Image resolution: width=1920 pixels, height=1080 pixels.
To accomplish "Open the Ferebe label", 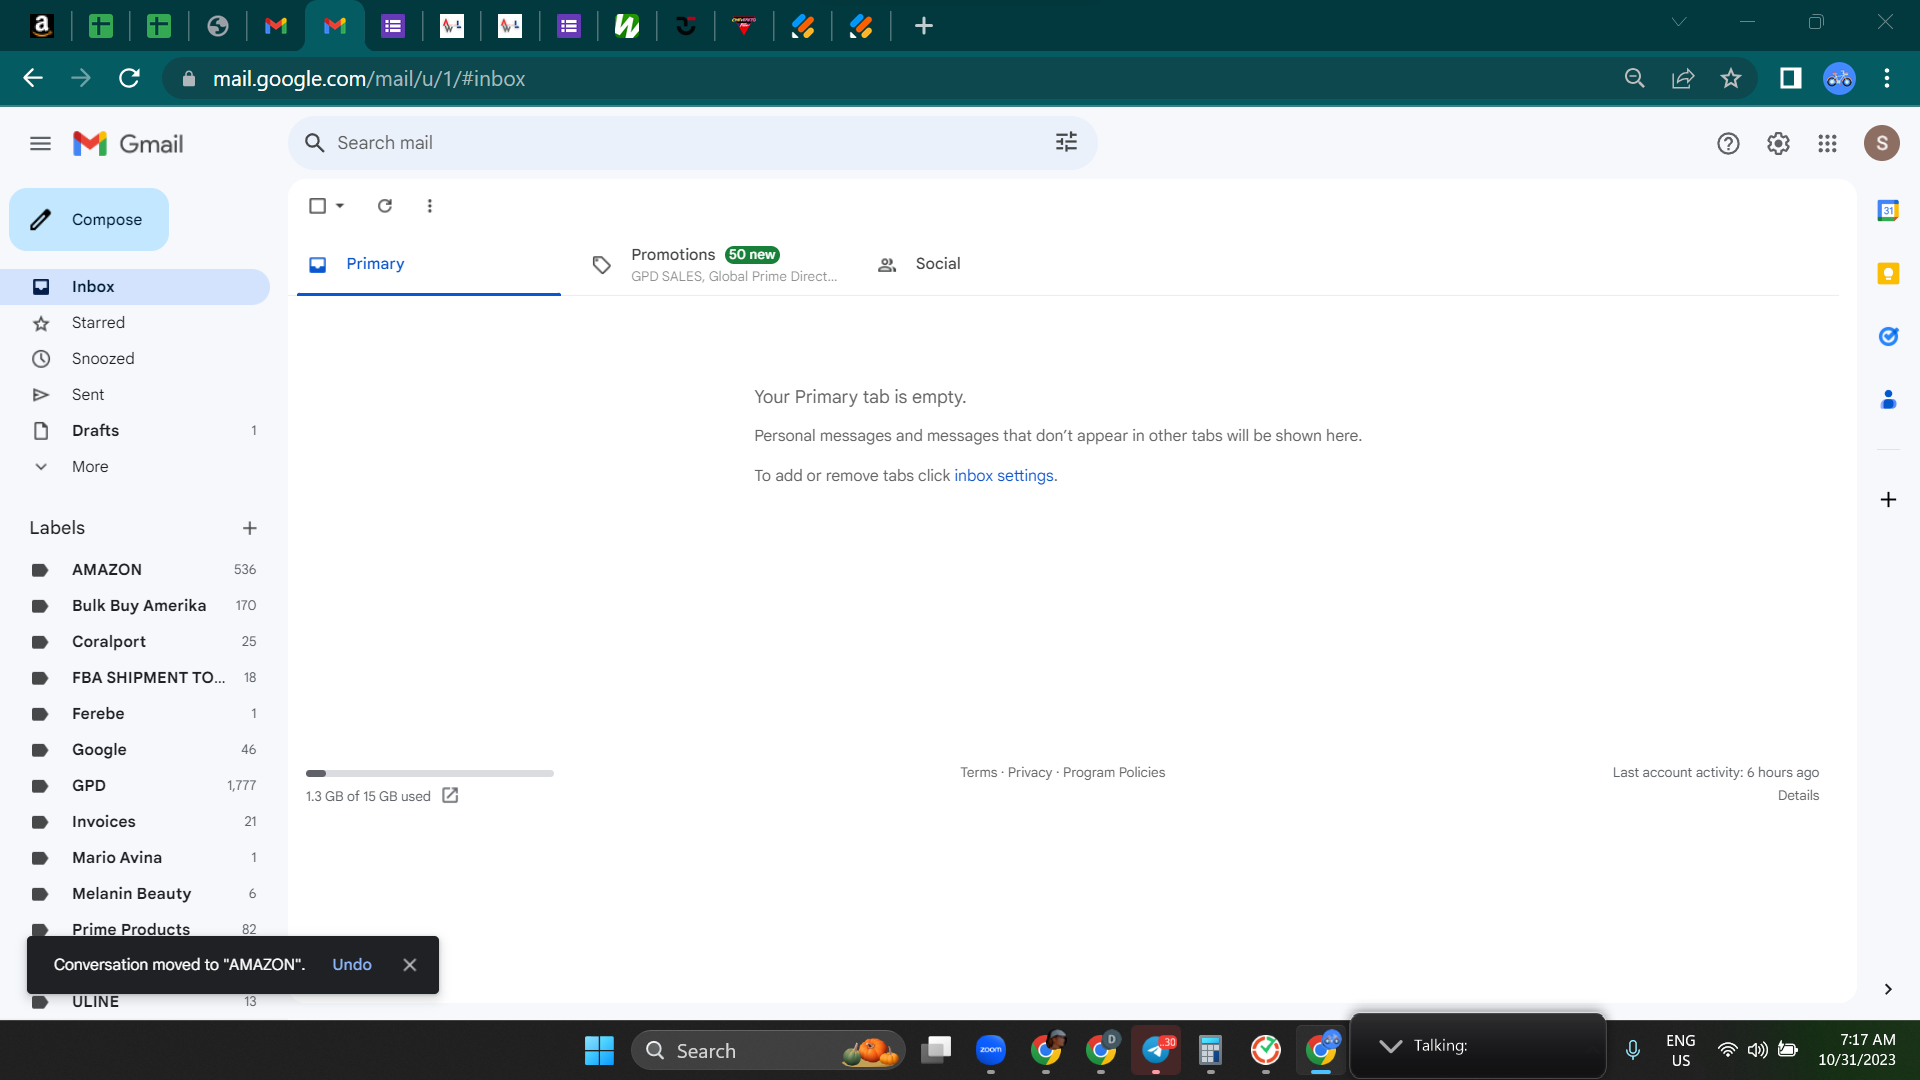I will (x=135, y=714).
